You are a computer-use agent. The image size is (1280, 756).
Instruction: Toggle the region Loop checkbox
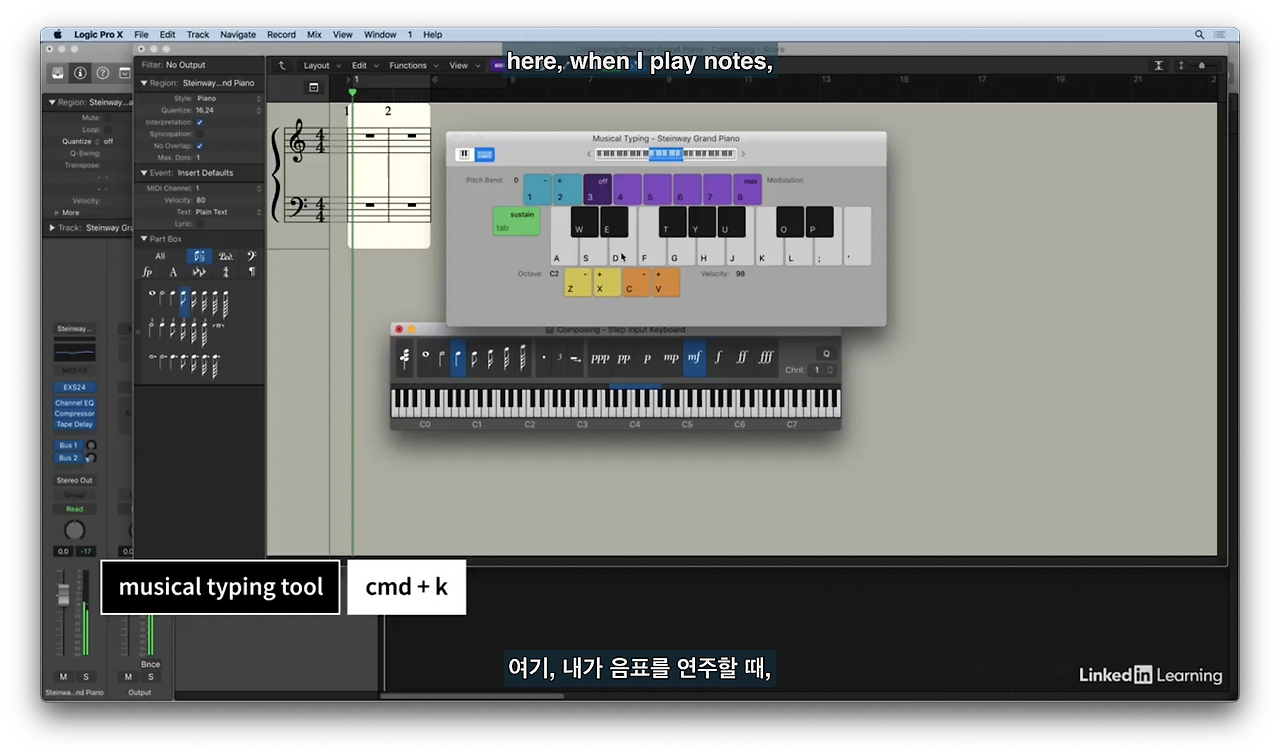108,130
